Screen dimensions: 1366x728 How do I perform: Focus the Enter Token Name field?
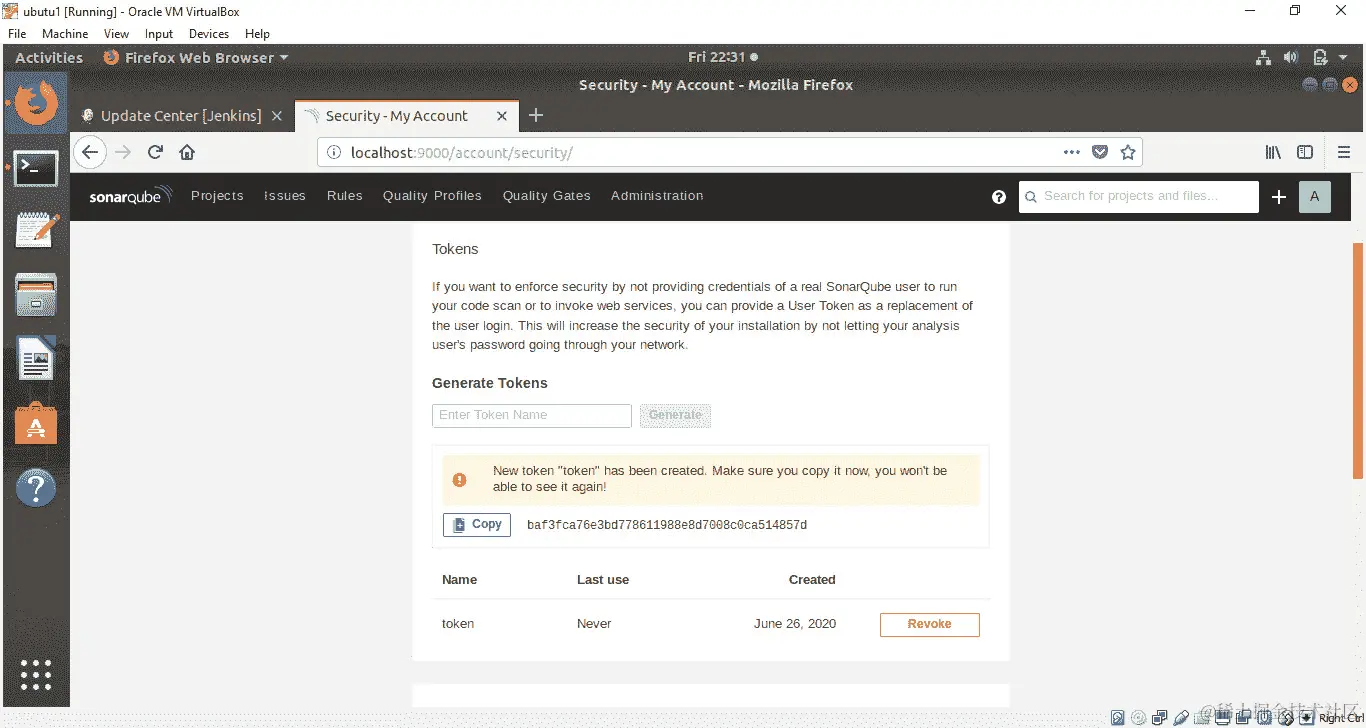click(532, 415)
